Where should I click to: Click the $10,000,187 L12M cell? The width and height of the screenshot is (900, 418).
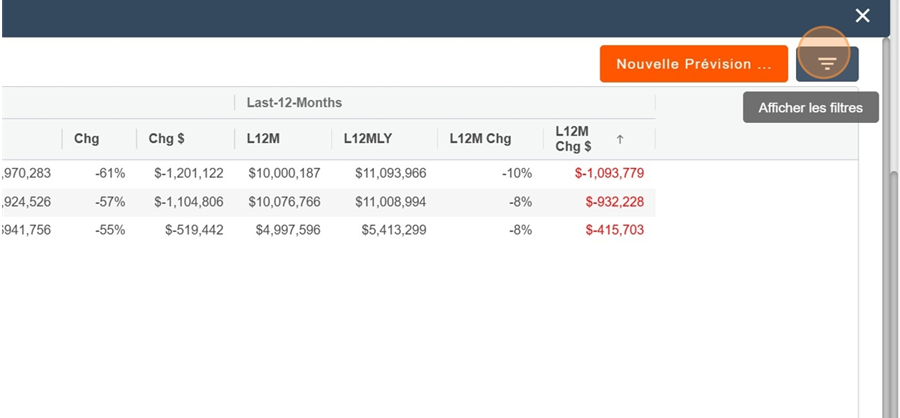[285, 173]
